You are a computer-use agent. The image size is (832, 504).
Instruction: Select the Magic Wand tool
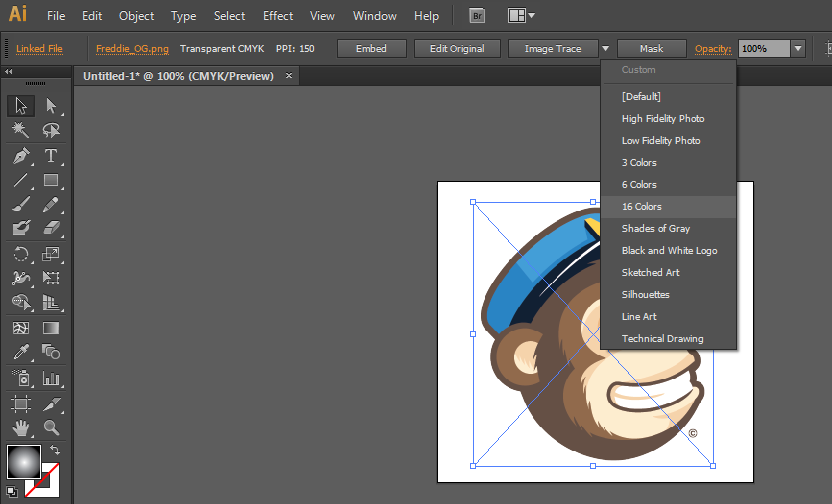[x=20, y=130]
